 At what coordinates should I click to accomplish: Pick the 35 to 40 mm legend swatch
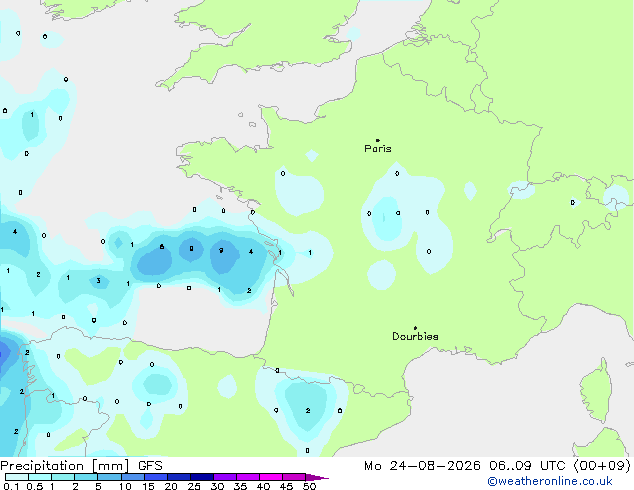pyautogui.click(x=247, y=477)
